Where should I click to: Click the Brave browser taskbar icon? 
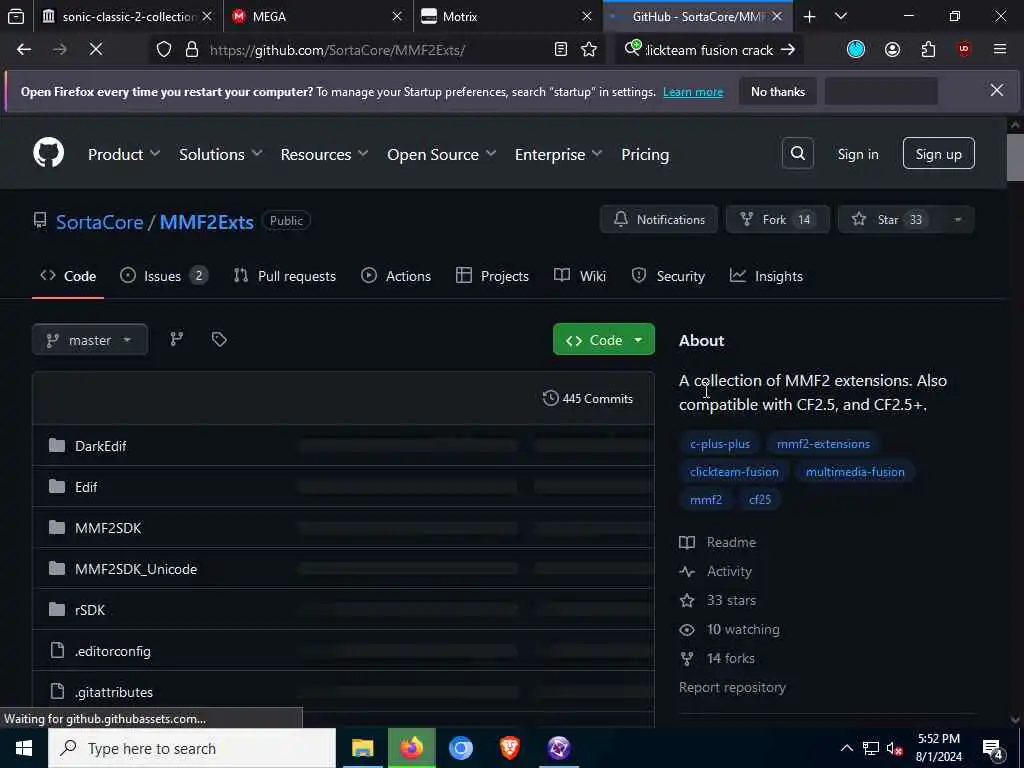coord(510,748)
